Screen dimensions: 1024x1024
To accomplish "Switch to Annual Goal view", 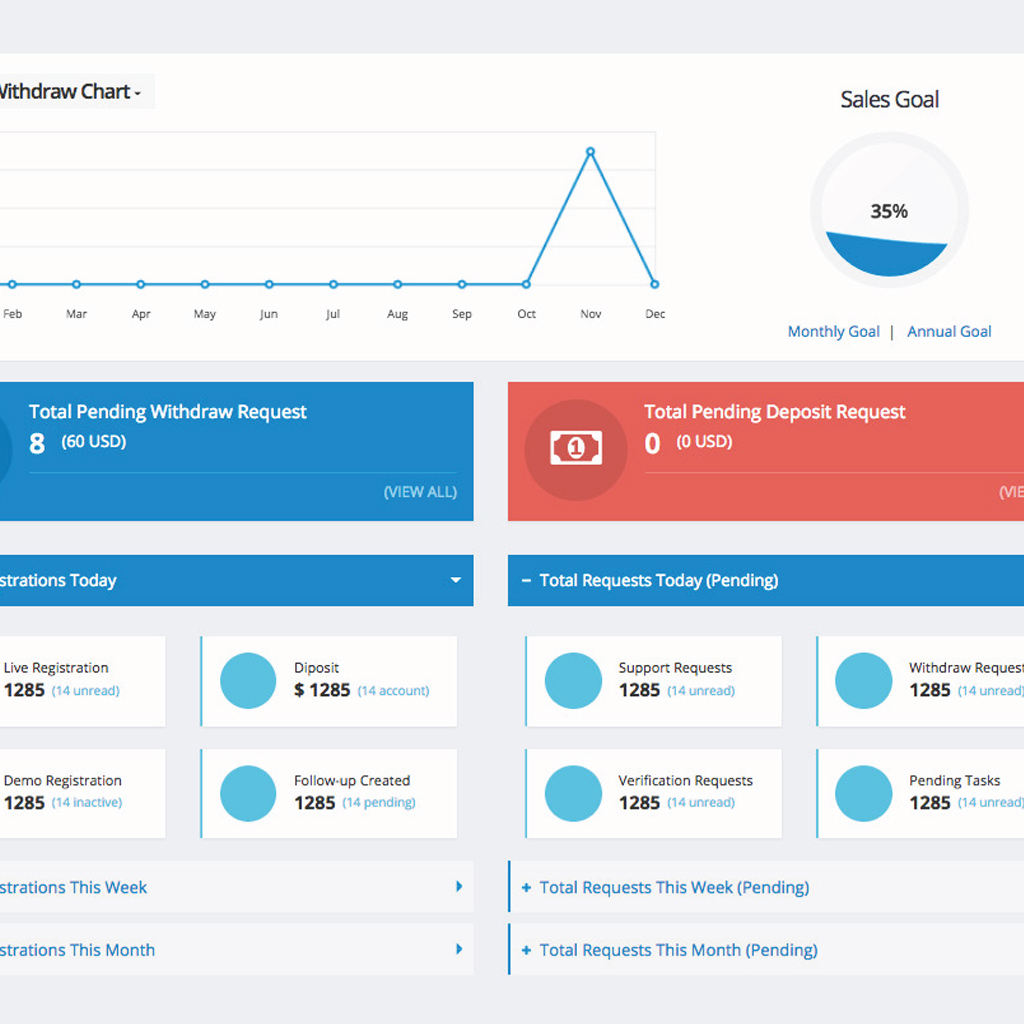I will pos(948,331).
